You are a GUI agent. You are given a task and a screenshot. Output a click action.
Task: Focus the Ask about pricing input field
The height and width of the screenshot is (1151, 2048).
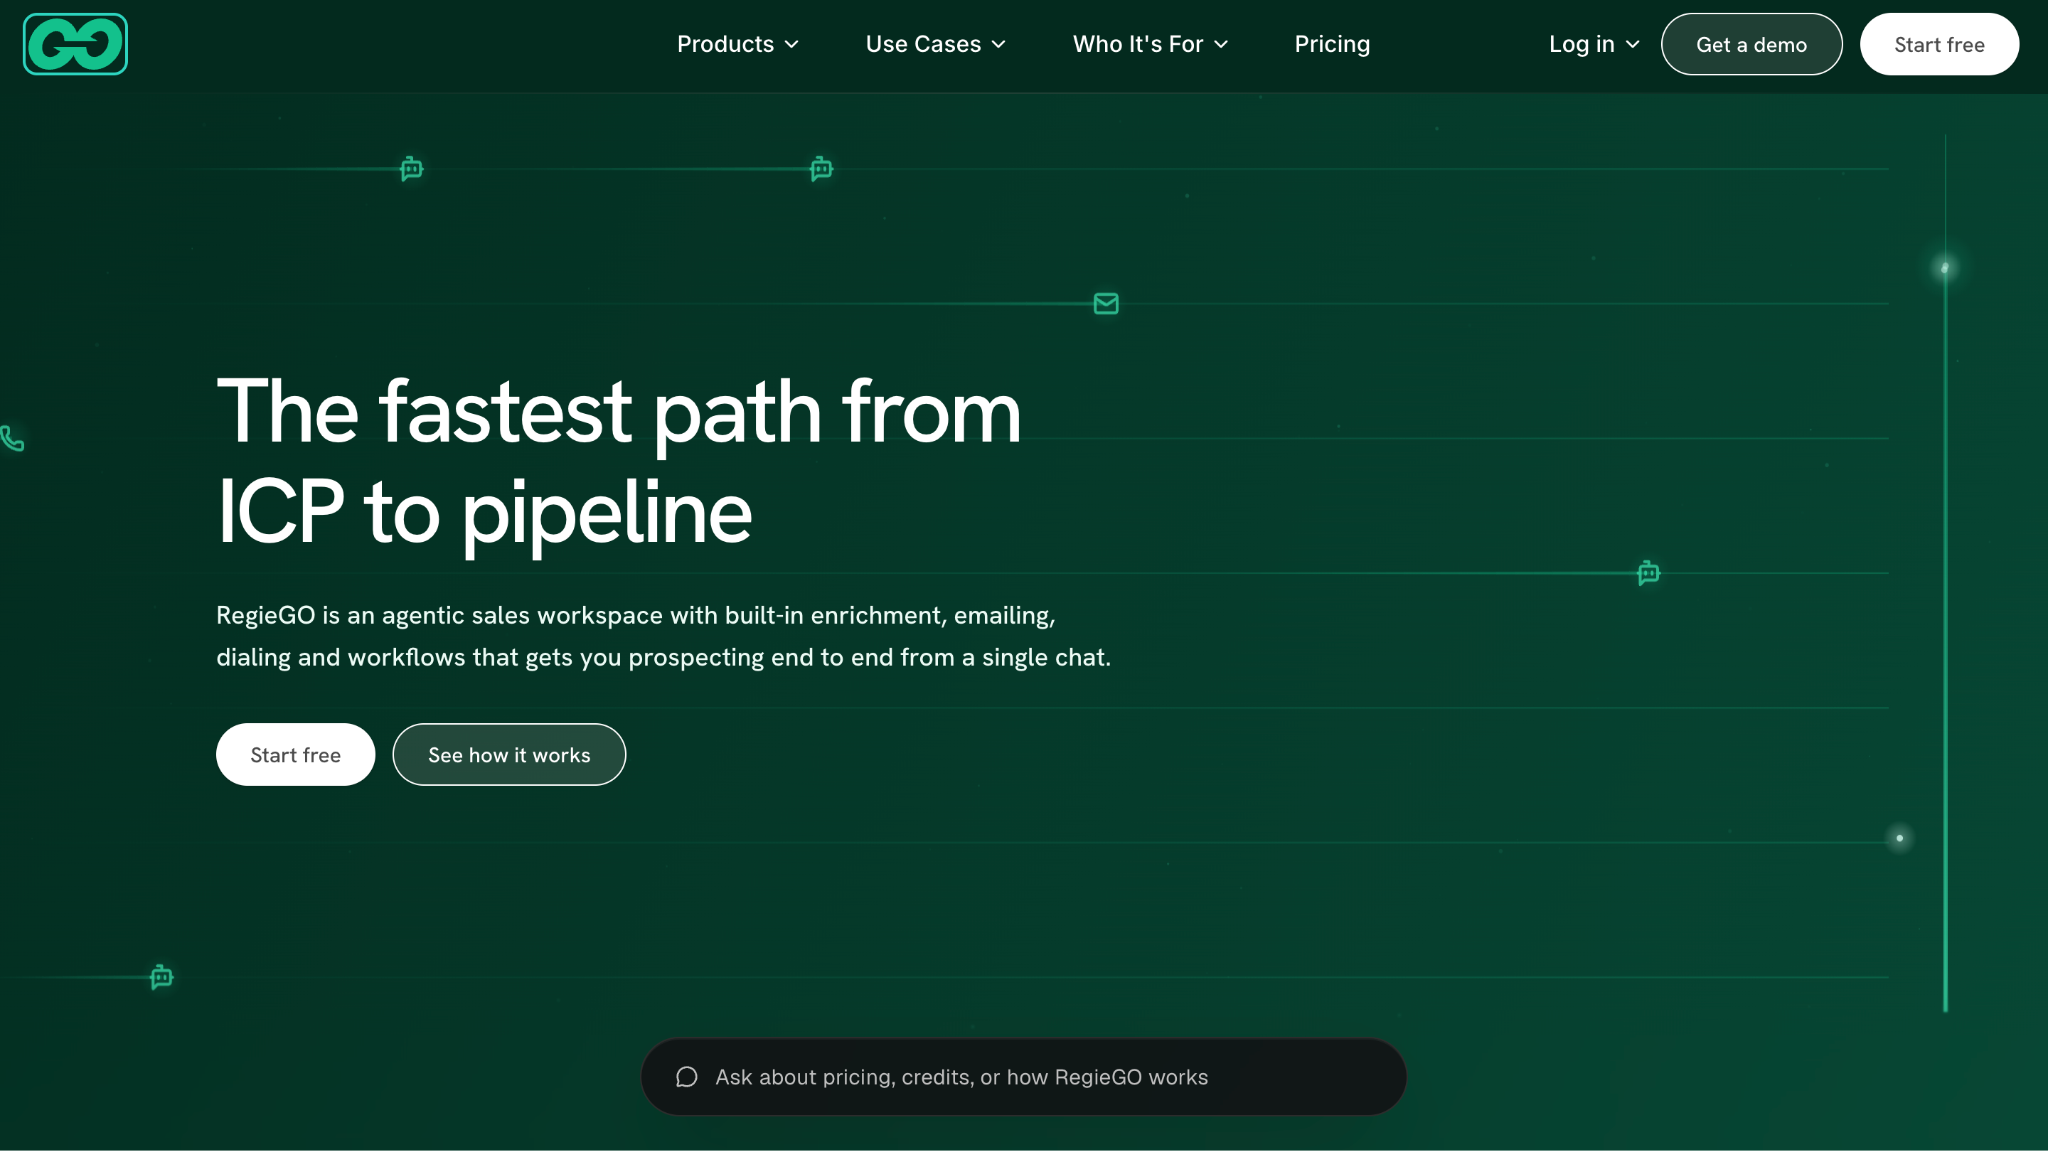click(1023, 1077)
